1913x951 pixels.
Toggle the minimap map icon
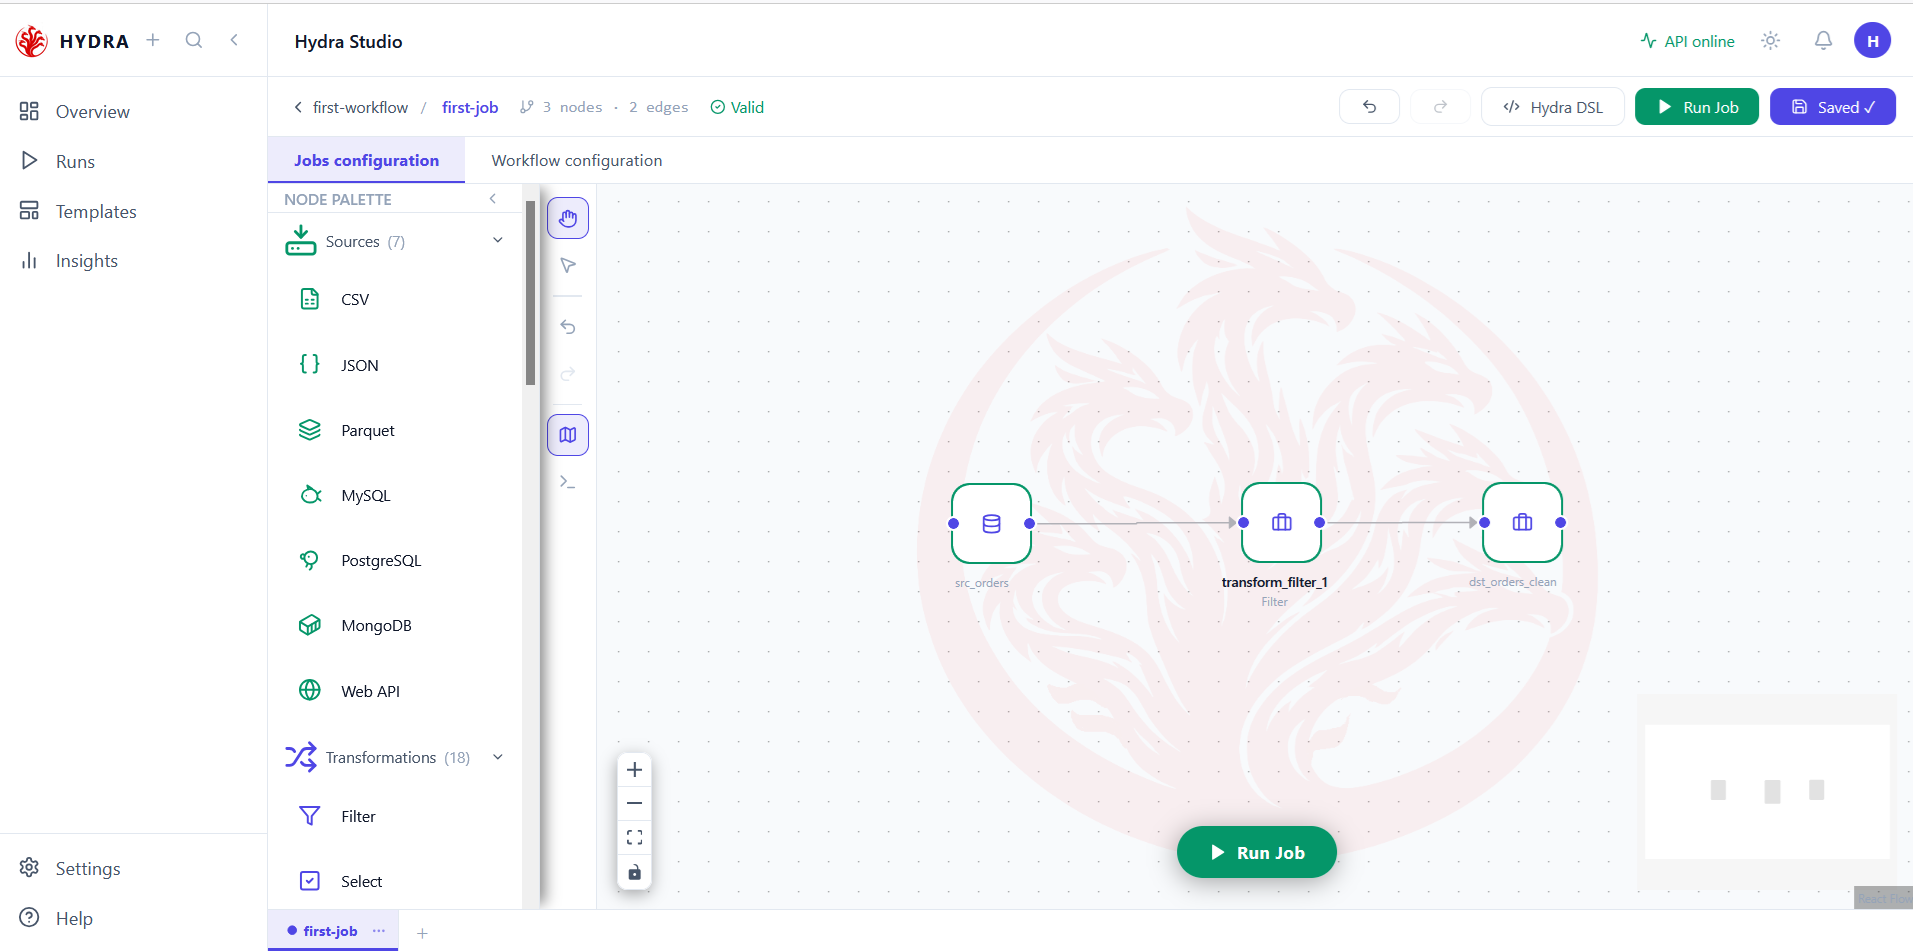568,435
